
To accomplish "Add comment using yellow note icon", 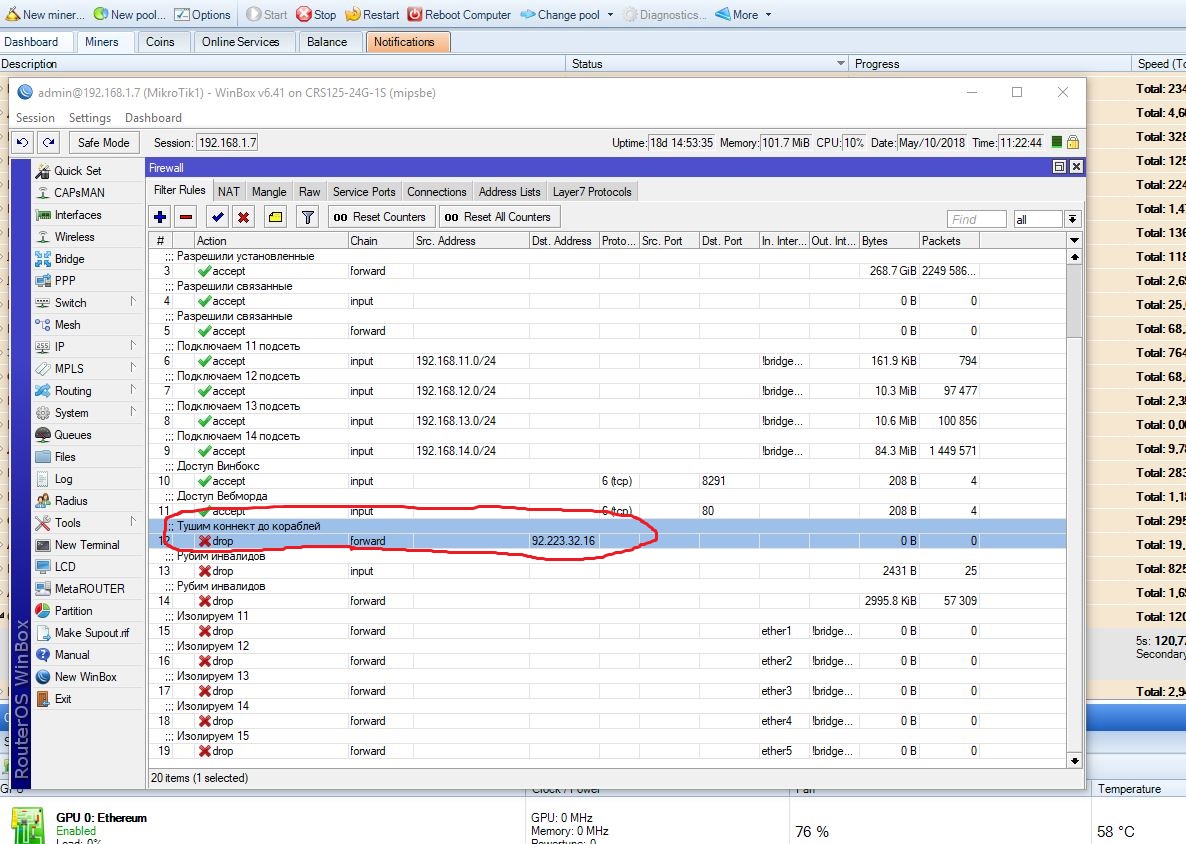I will [275, 217].
